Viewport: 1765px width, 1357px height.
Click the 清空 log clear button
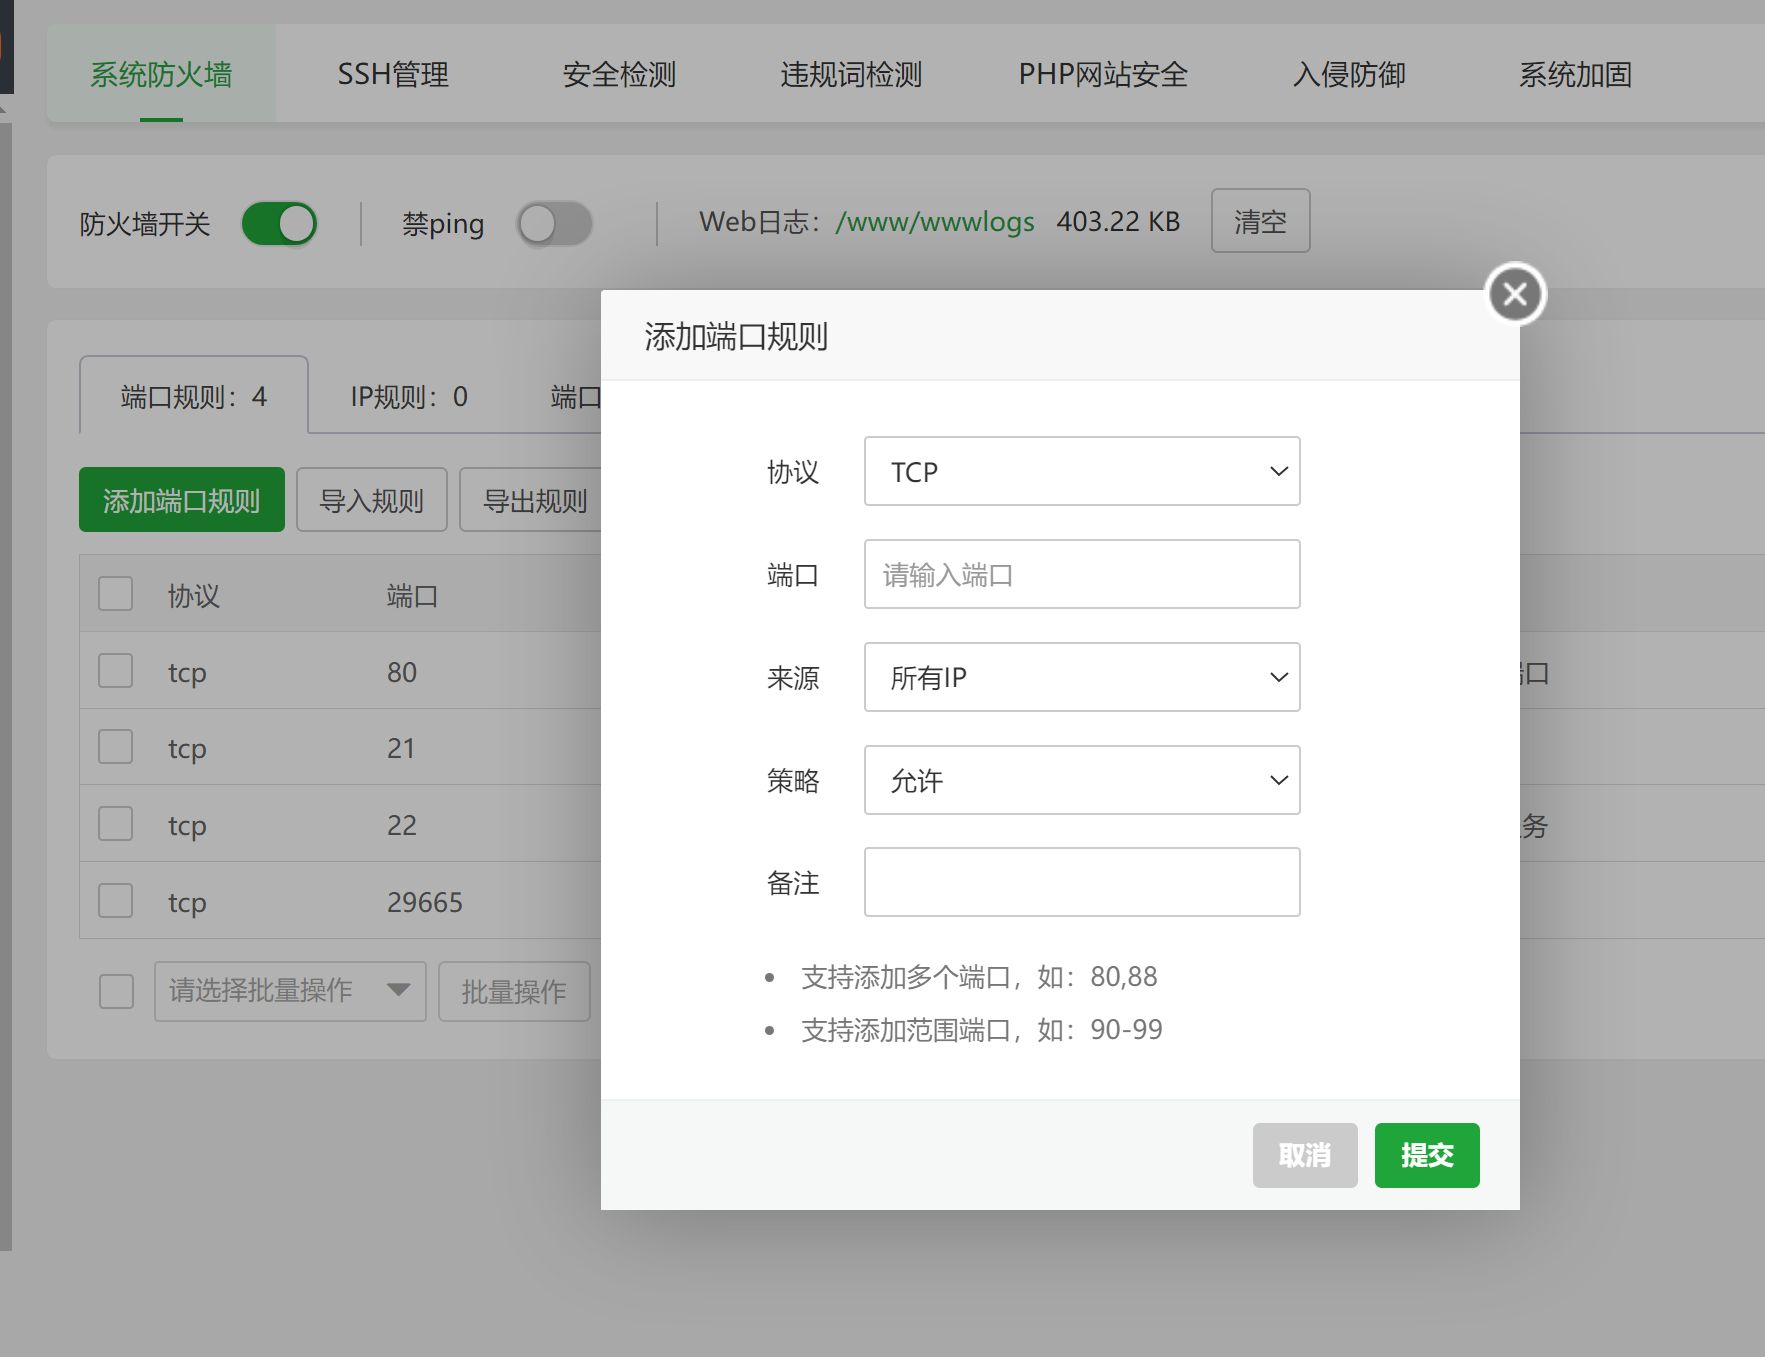coord(1260,221)
